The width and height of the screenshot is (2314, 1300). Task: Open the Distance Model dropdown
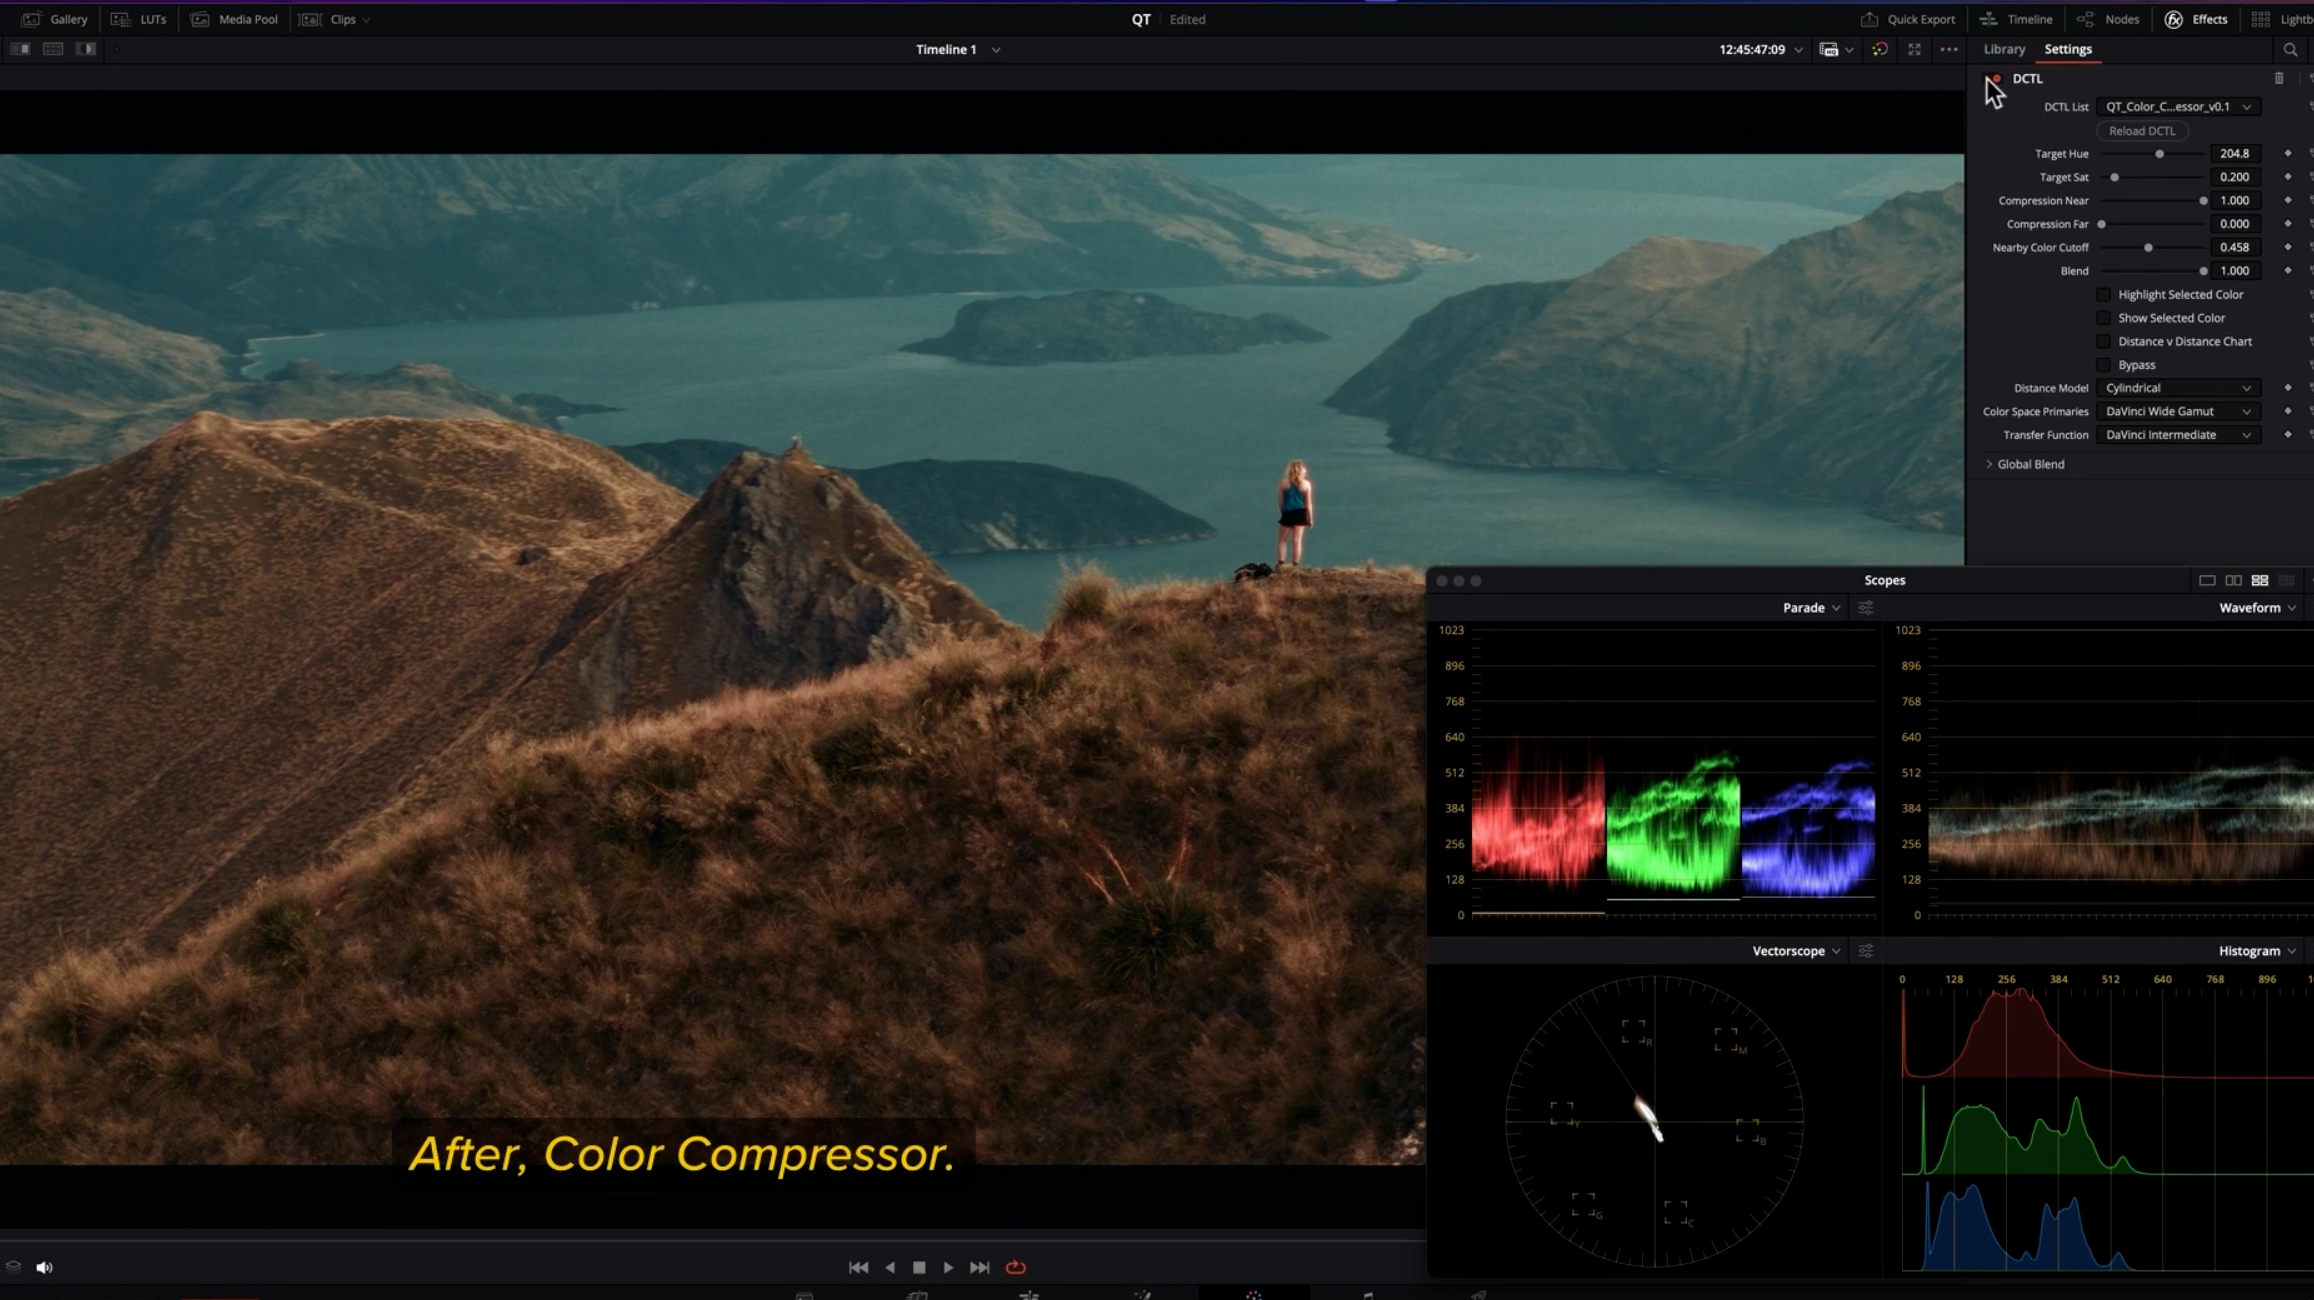[2177, 388]
